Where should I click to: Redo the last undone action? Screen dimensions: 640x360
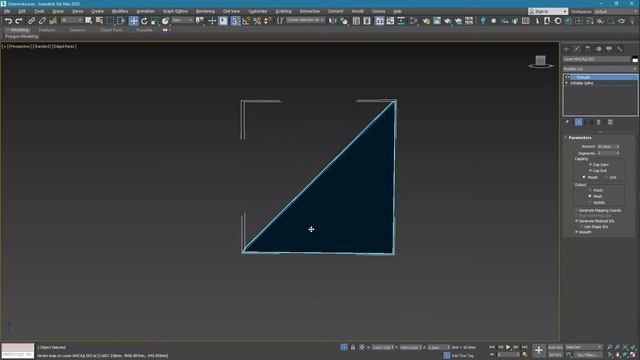[19, 21]
